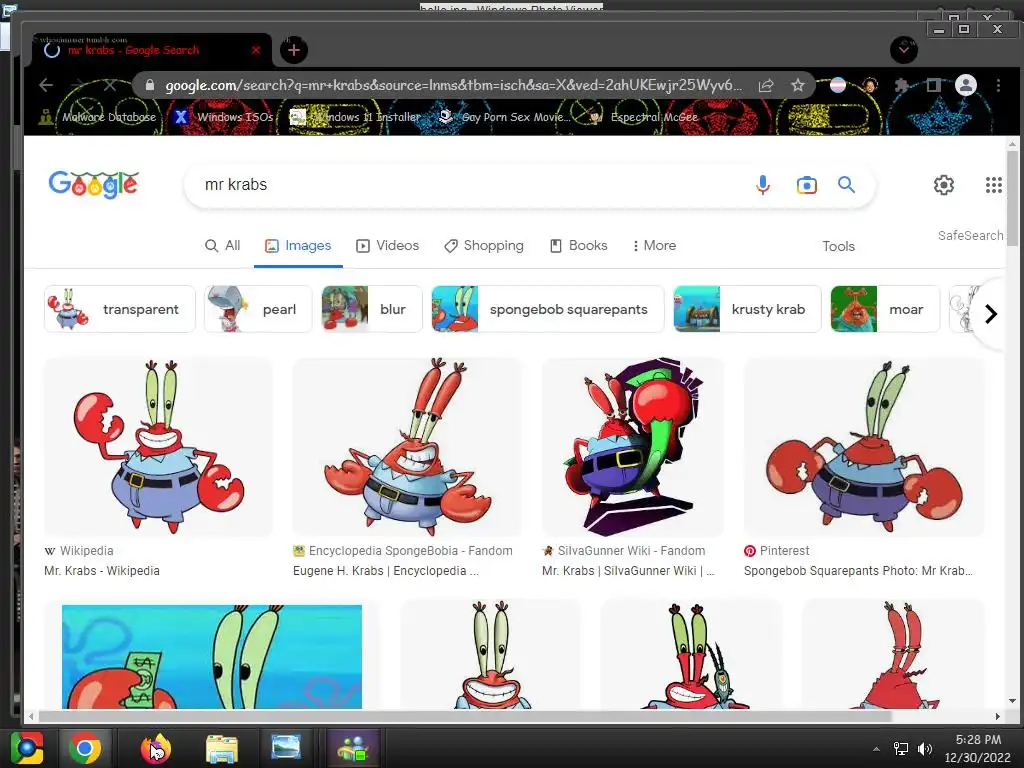Filter images by blur chip
The width and height of the screenshot is (1024, 768).
coord(372,309)
